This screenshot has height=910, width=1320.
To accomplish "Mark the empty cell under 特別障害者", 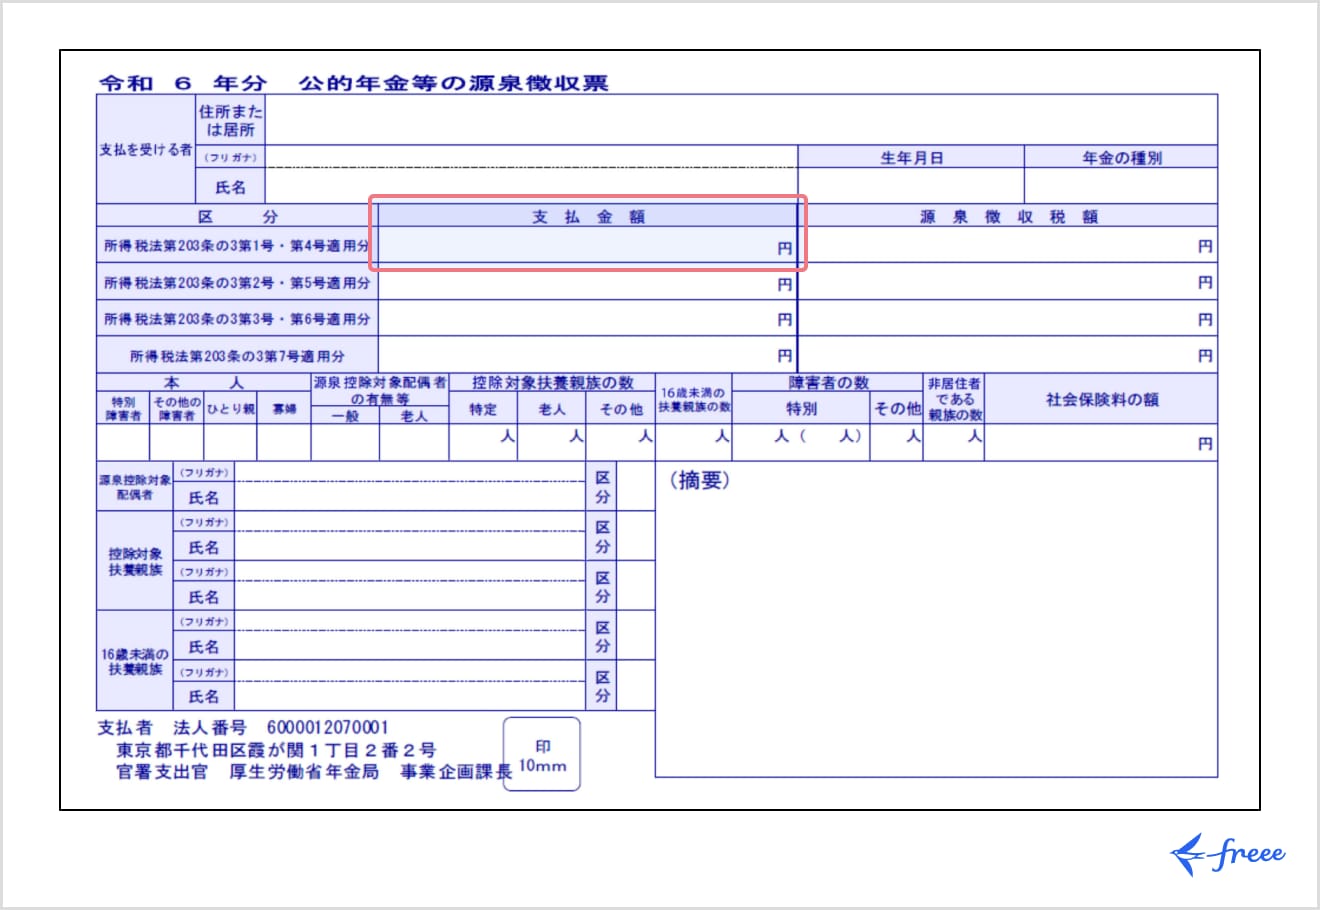I will [x=123, y=442].
